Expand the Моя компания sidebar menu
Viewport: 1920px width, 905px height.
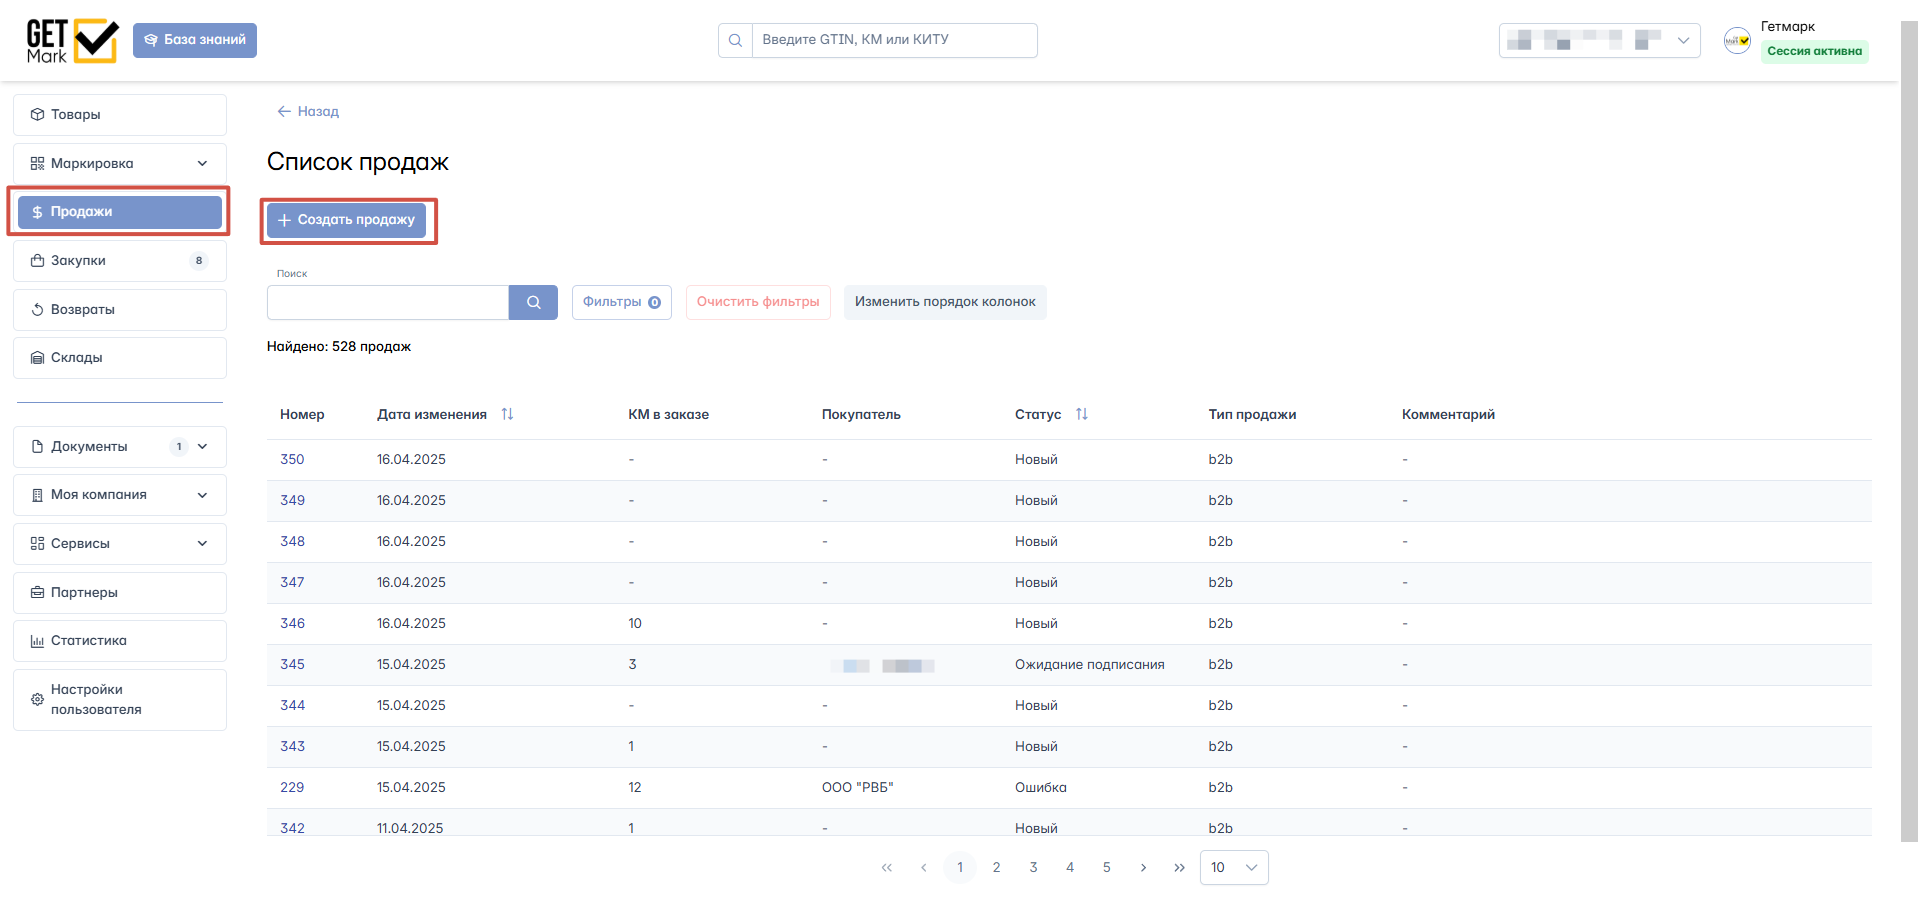(120, 495)
